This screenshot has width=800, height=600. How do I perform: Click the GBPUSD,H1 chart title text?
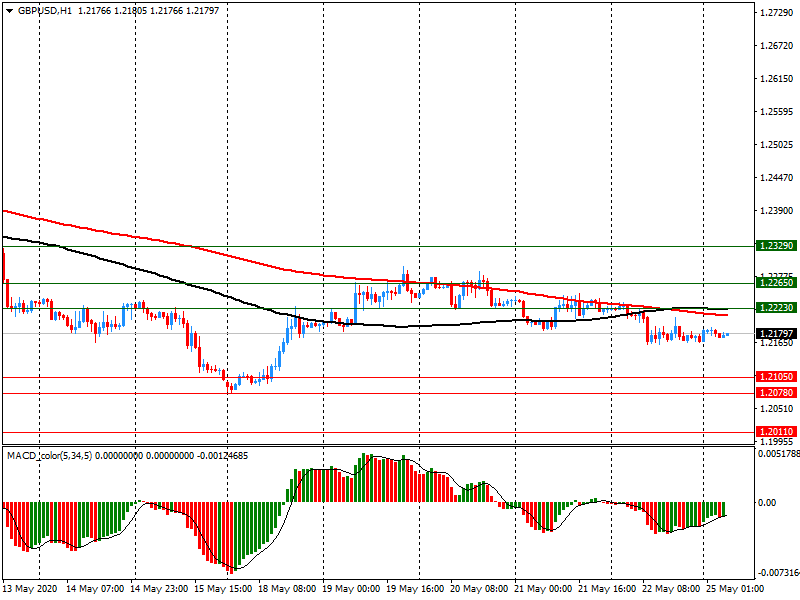pyautogui.click(x=45, y=10)
